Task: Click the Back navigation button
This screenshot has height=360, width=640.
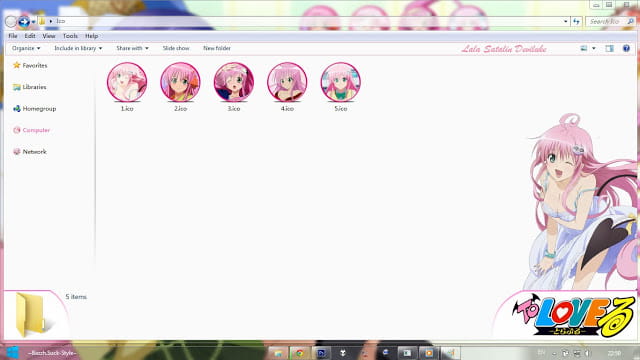Action: click(x=11, y=21)
